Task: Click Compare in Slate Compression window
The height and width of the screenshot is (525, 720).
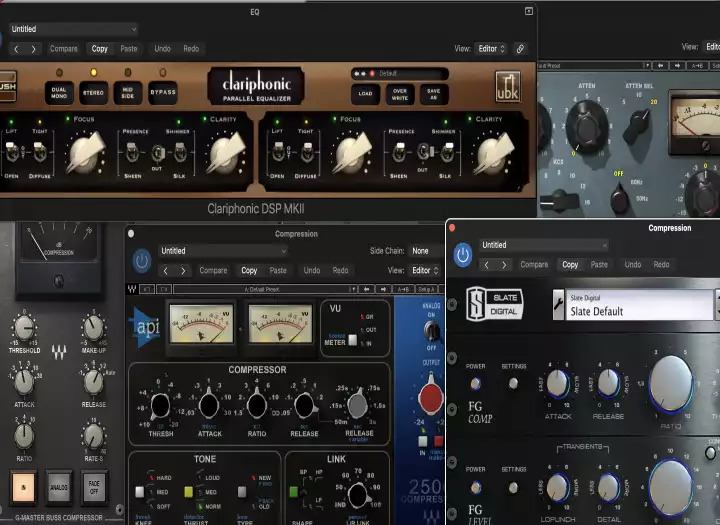Action: click(534, 265)
